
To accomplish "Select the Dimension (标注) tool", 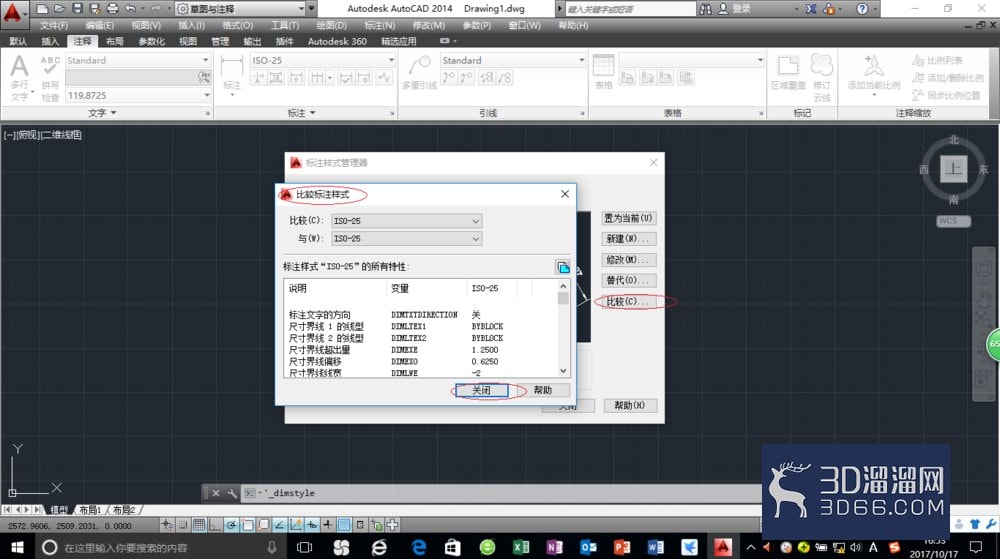I will click(x=232, y=74).
